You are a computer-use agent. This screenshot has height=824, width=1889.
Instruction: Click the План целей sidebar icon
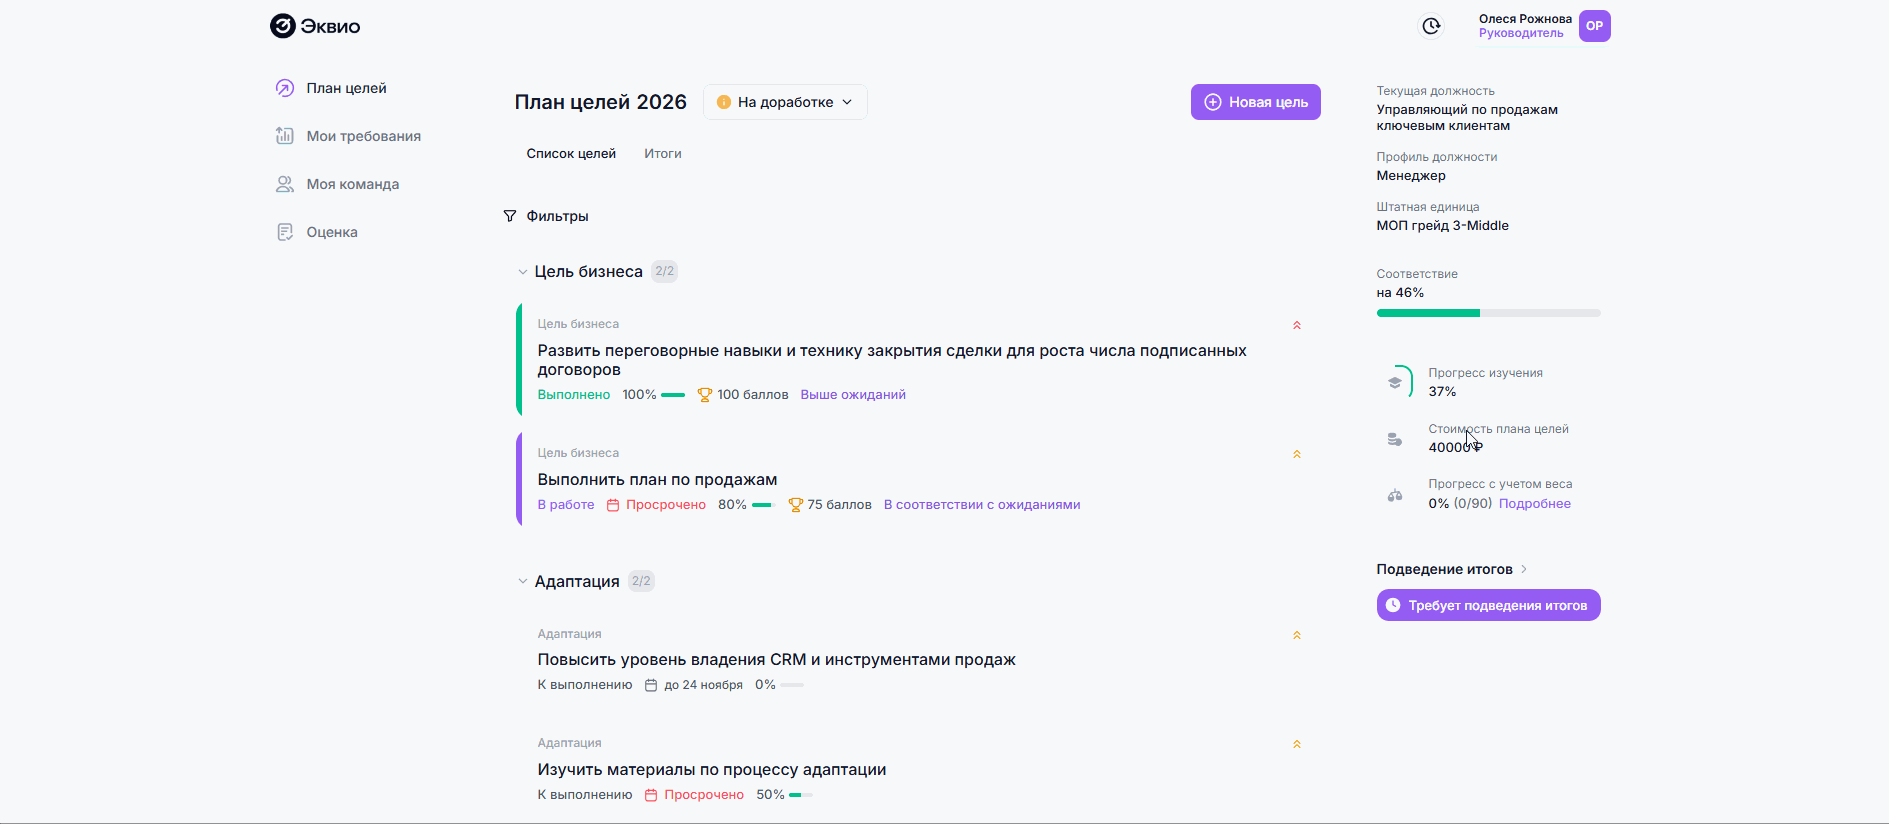coord(285,88)
